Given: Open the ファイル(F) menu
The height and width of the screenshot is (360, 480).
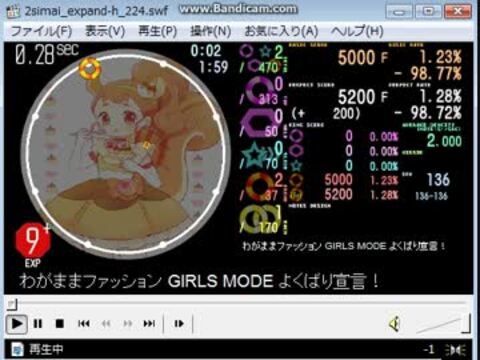Looking at the screenshot, I should click(41, 31).
